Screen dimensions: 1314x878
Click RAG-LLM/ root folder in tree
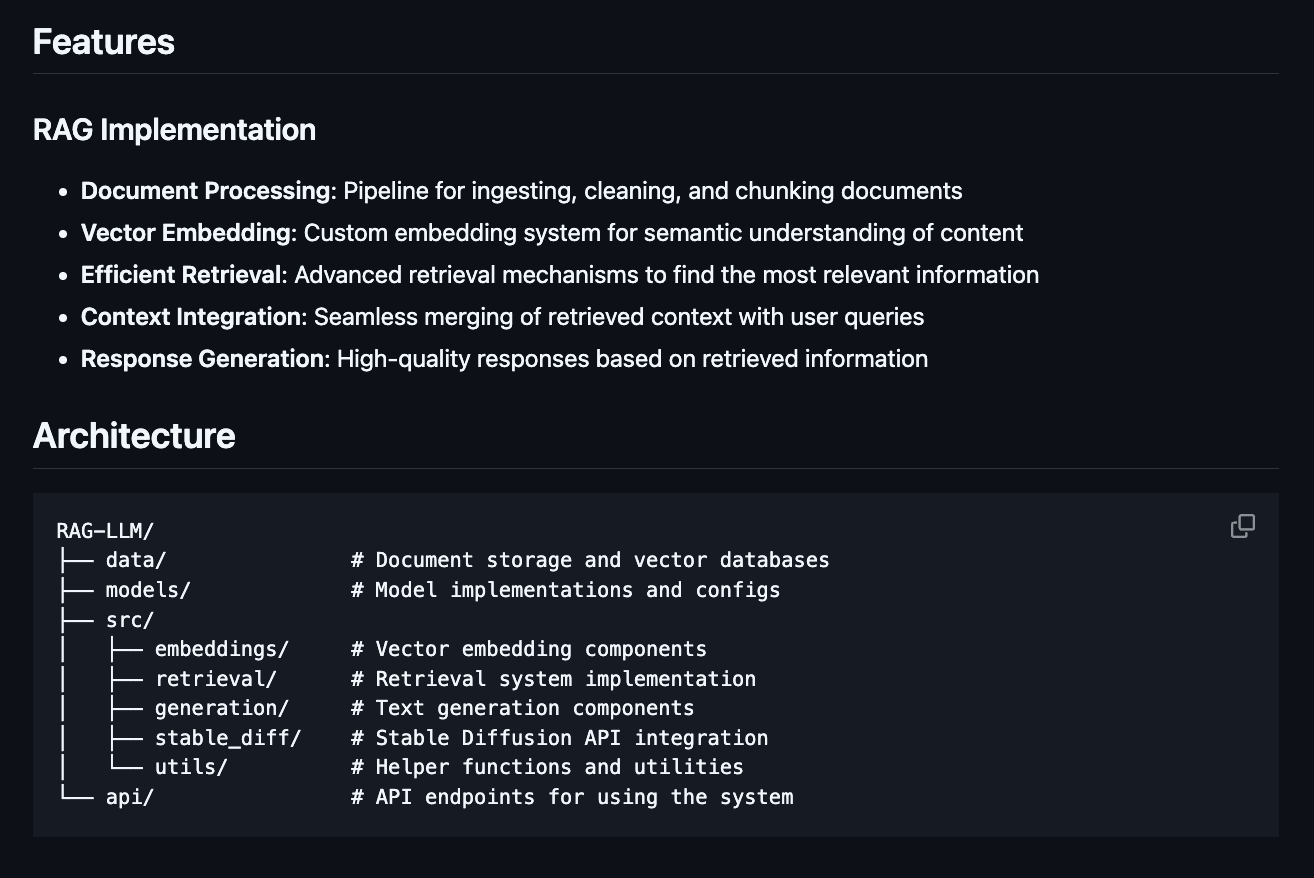point(105,531)
